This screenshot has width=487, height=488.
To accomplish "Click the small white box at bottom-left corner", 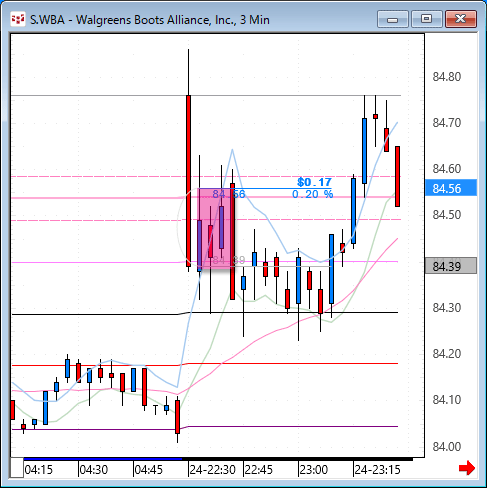I will pyautogui.click(x=17, y=468).
